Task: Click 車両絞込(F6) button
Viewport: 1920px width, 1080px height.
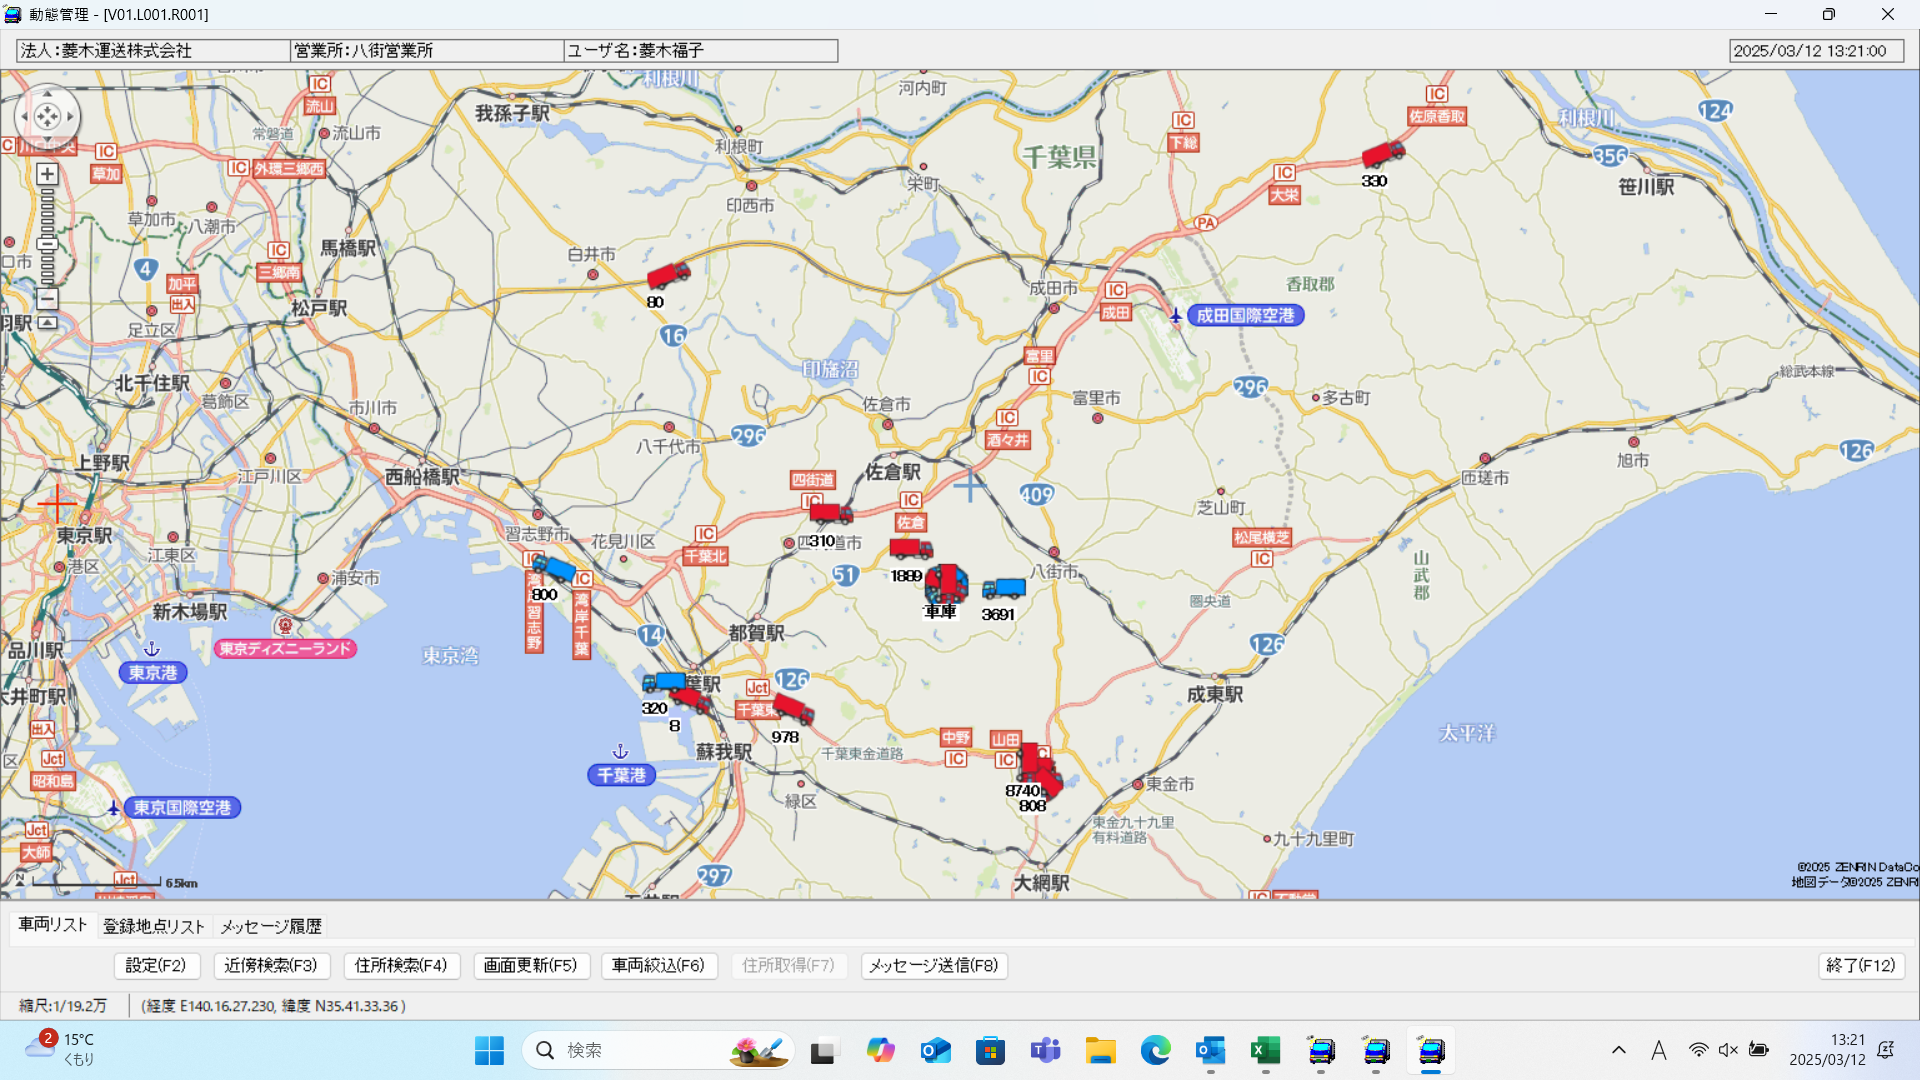Action: (x=659, y=966)
